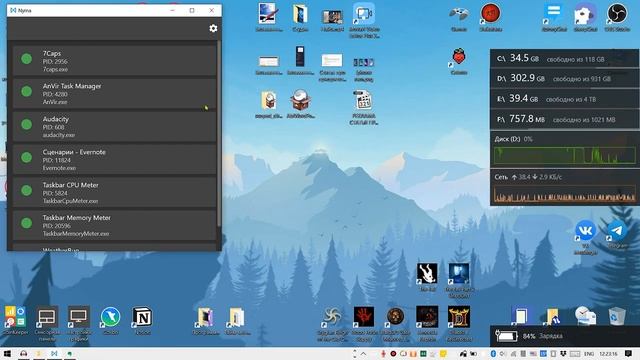Open Nyrna settings gear
This screenshot has width=640, height=360.
pyautogui.click(x=213, y=28)
